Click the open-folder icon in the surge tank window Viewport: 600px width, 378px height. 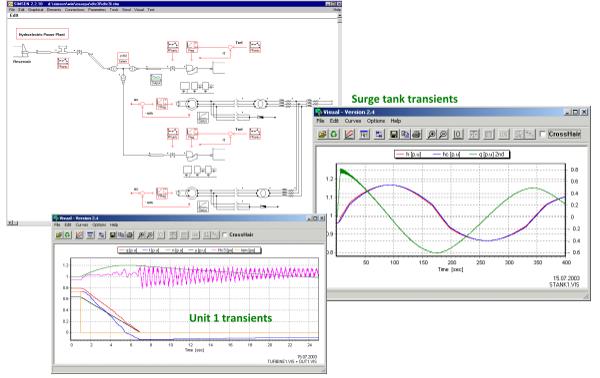[x=322, y=134]
